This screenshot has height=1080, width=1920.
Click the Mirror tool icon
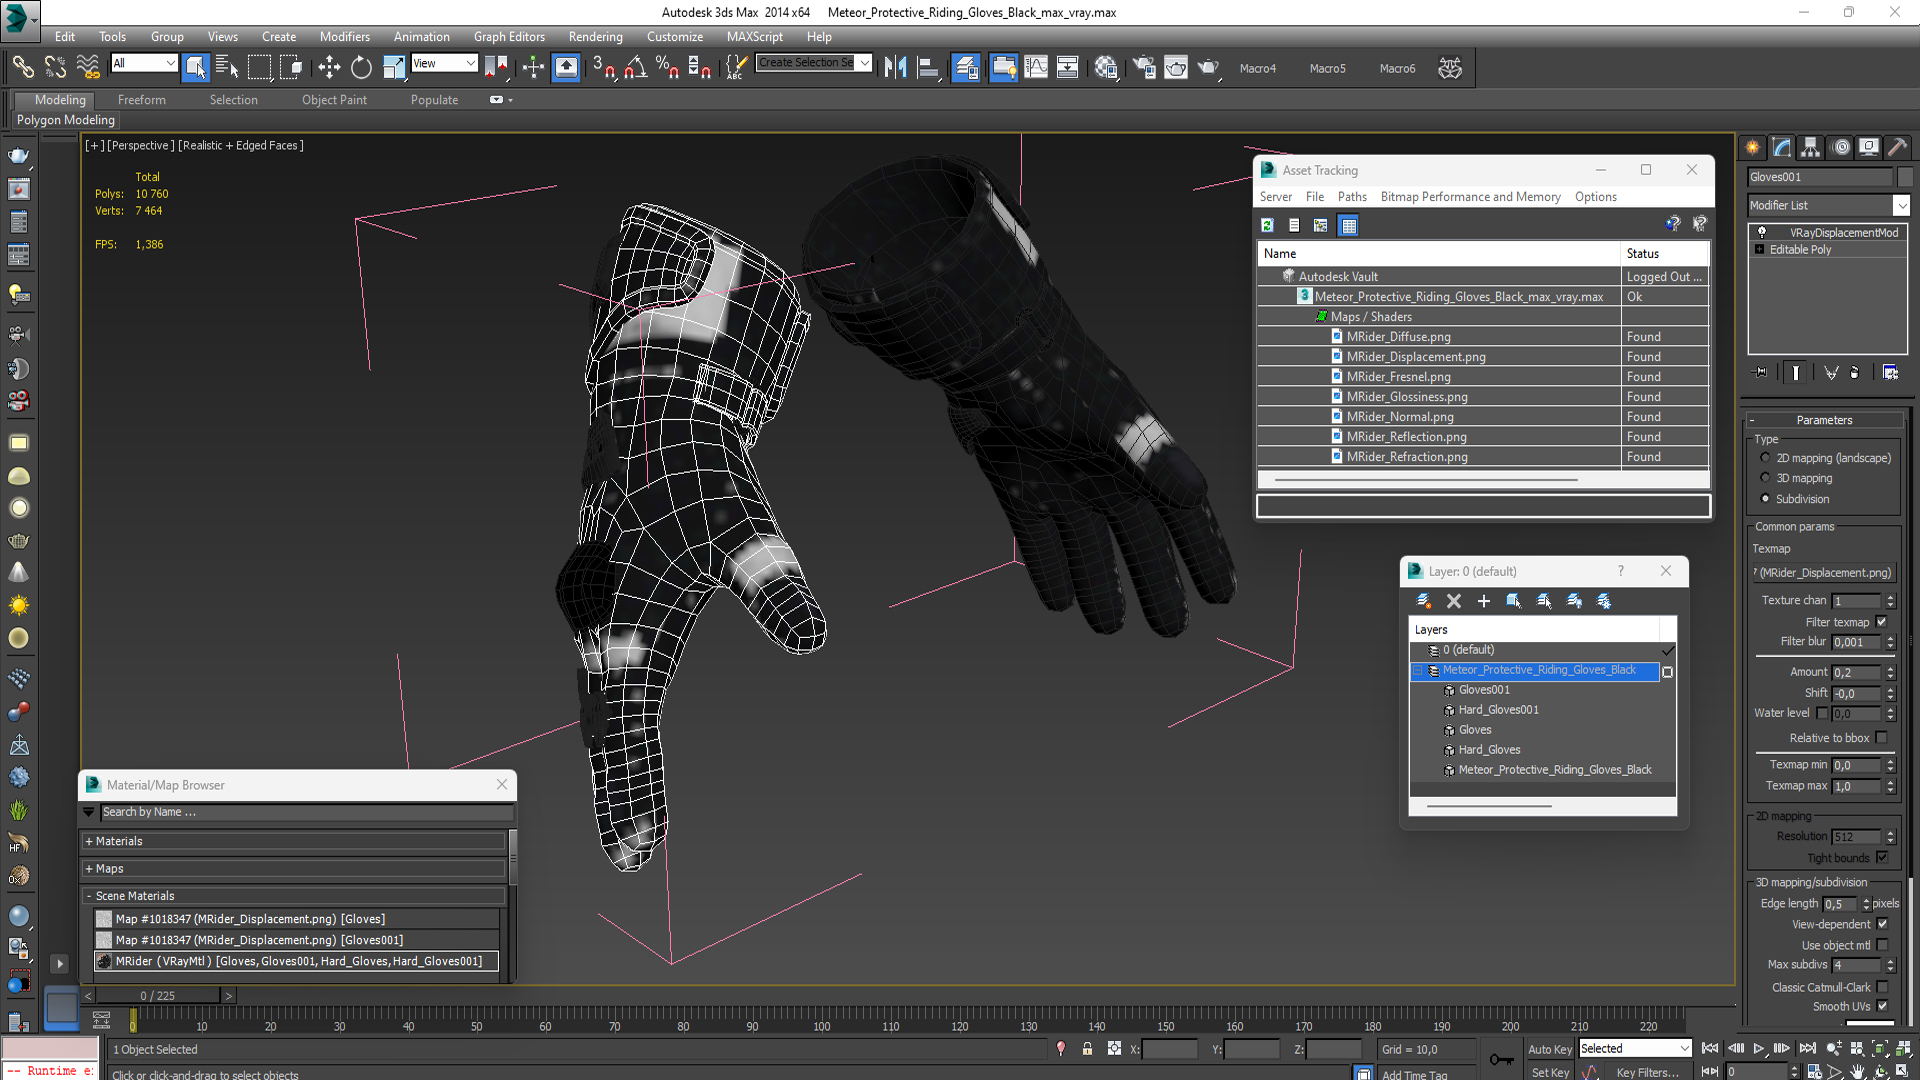[x=896, y=68]
